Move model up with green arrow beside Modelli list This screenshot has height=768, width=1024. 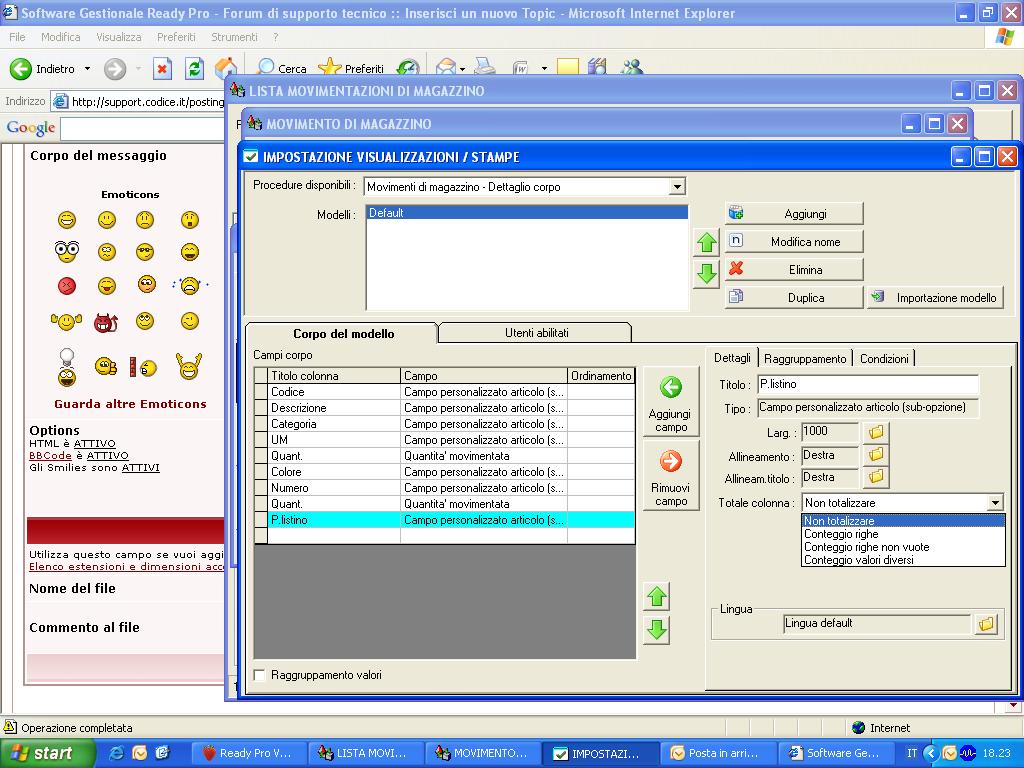click(x=706, y=242)
